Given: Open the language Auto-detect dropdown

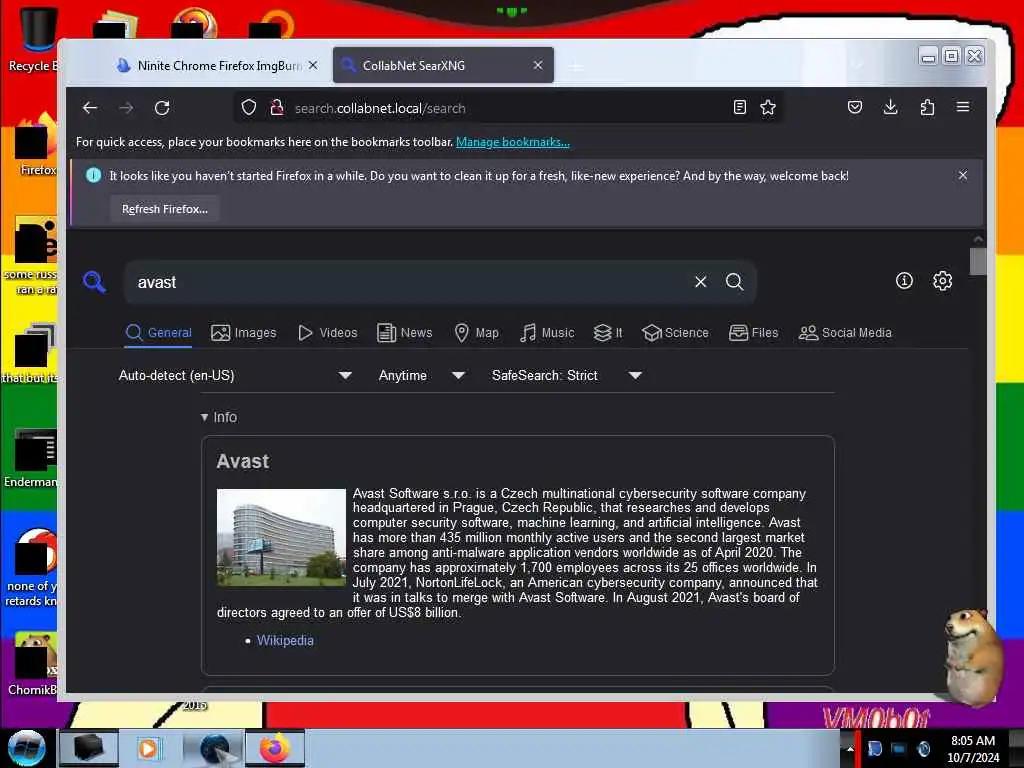Looking at the screenshot, I should pos(235,376).
